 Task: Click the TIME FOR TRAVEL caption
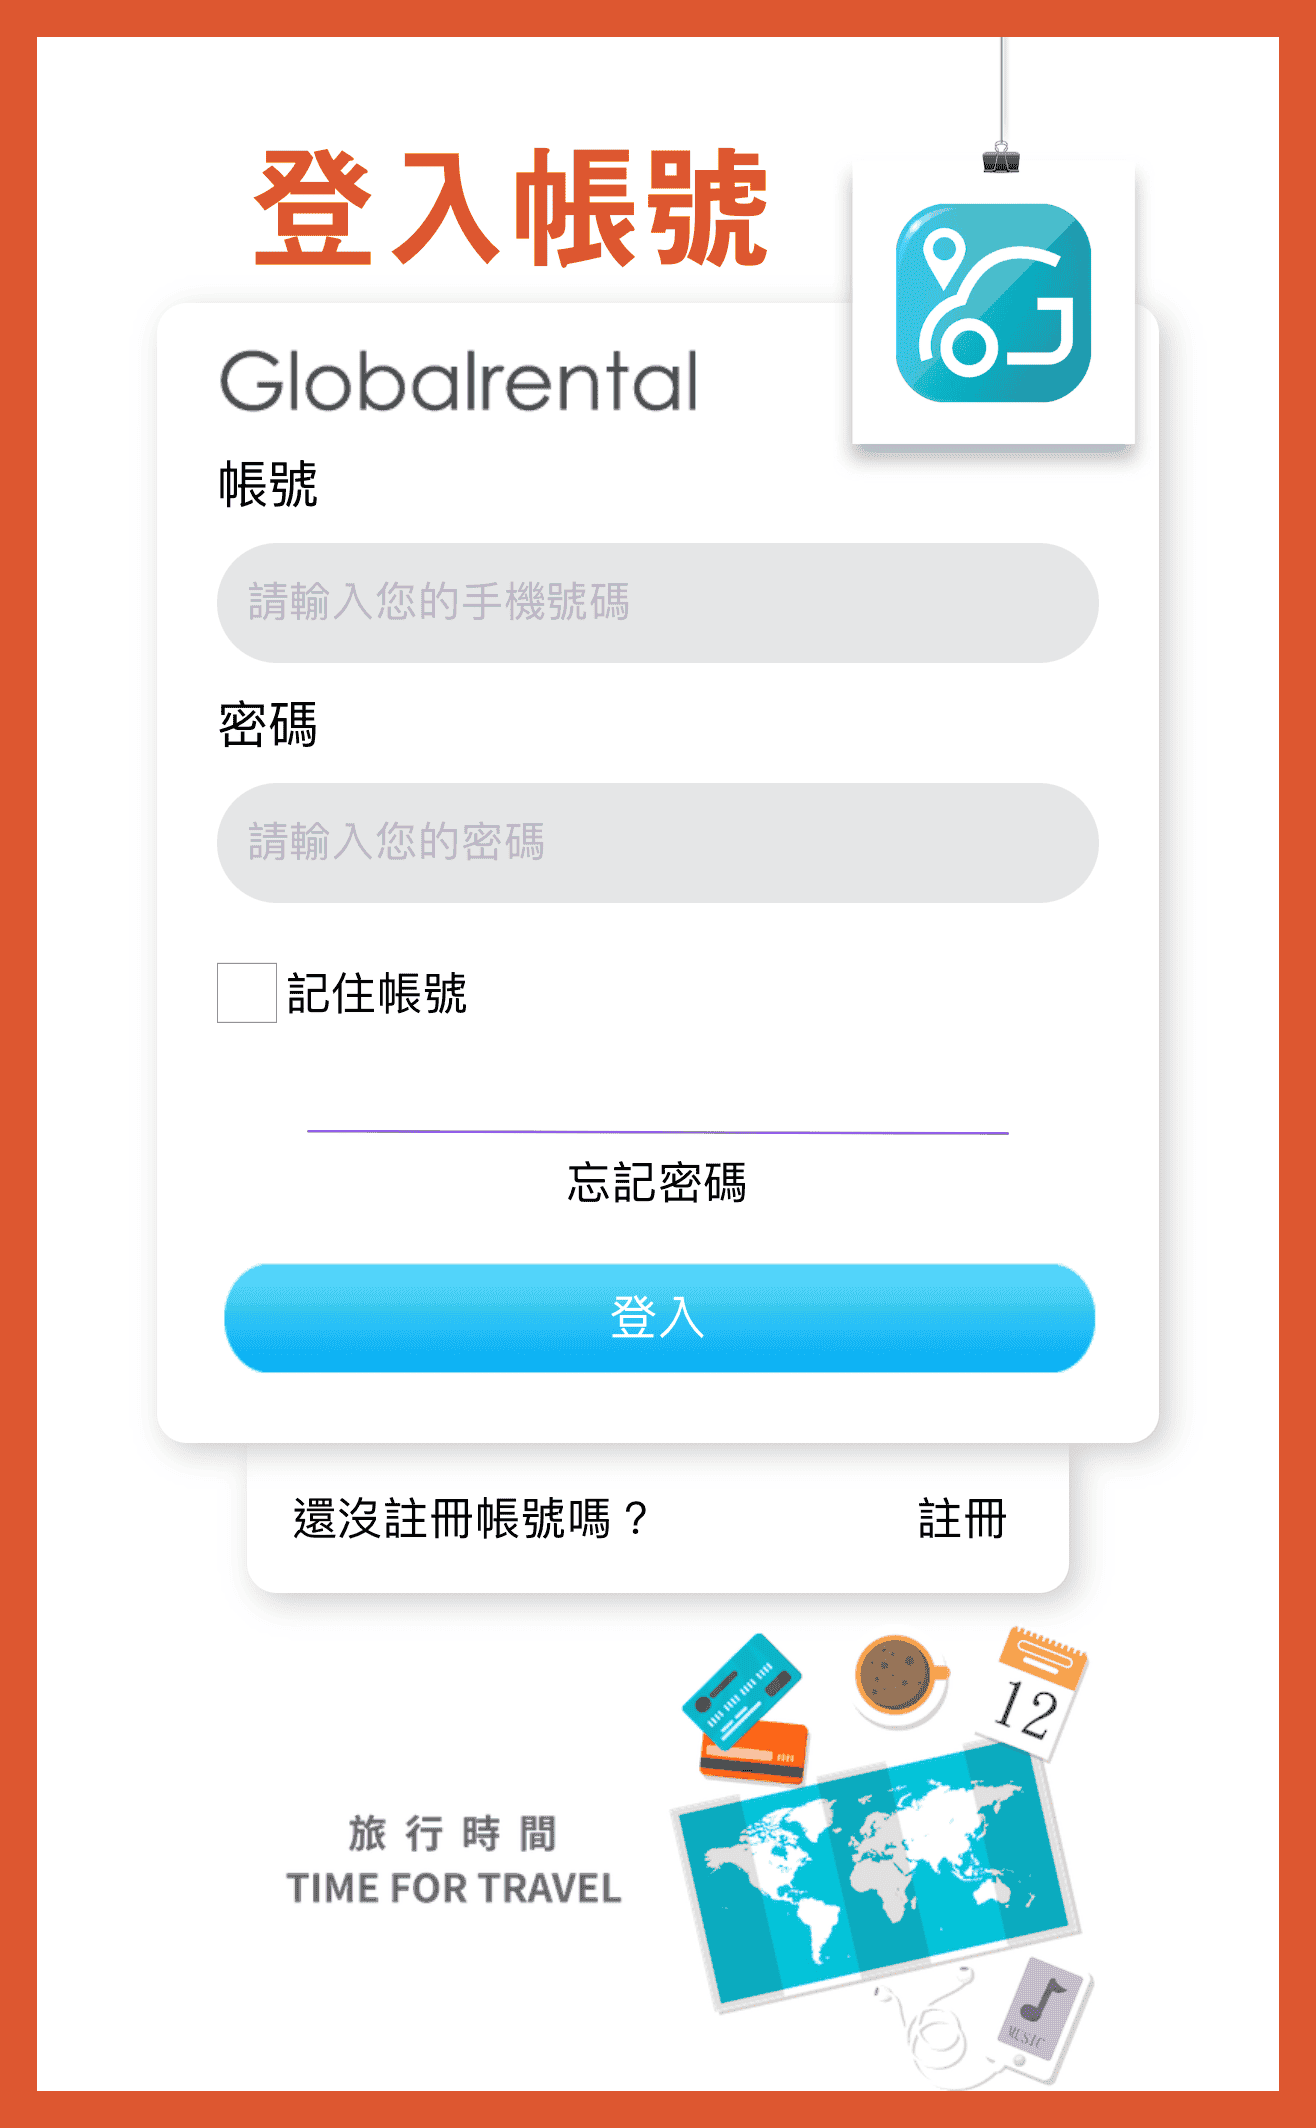tap(454, 1888)
